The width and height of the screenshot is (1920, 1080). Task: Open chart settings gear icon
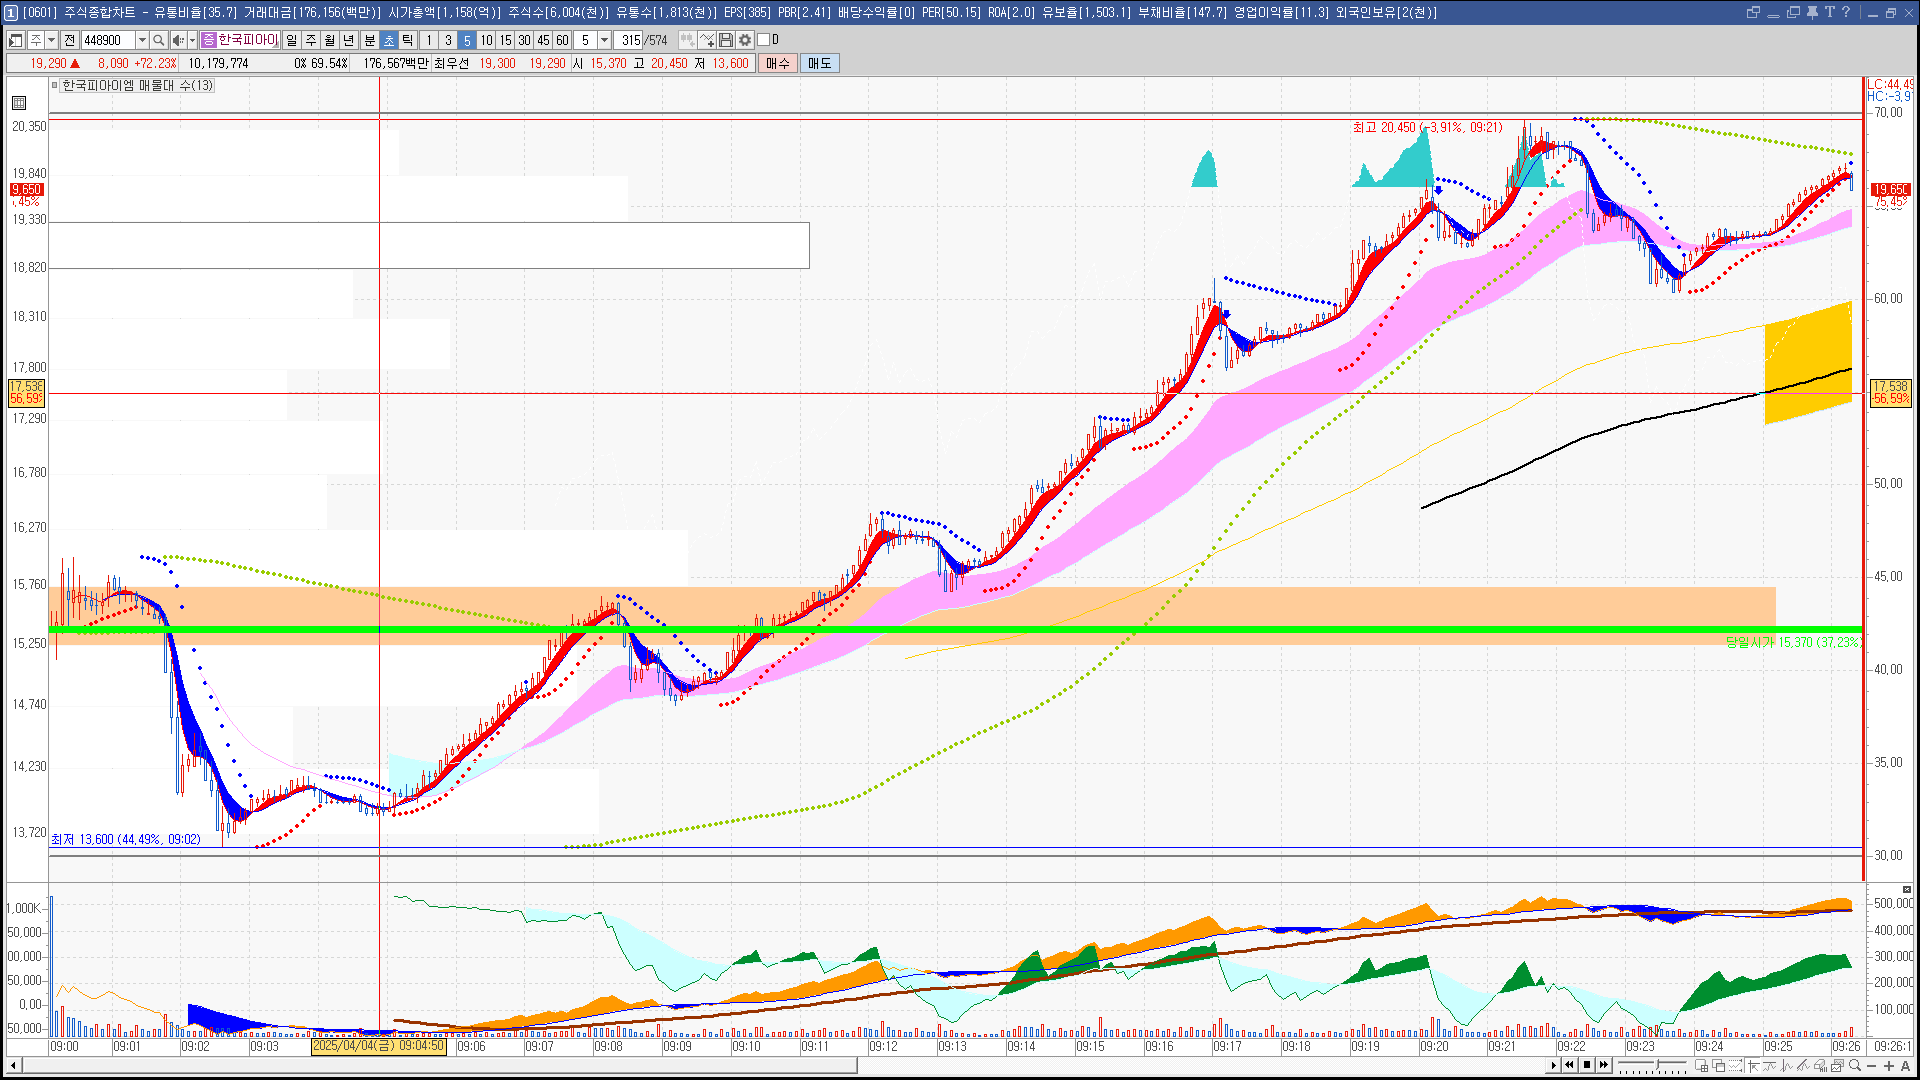(745, 40)
